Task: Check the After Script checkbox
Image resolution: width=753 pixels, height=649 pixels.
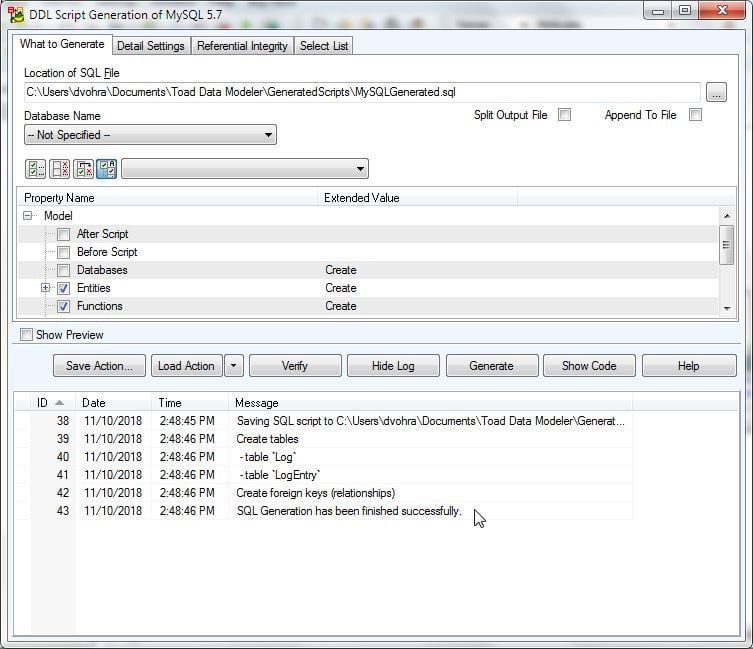Action: [x=63, y=234]
